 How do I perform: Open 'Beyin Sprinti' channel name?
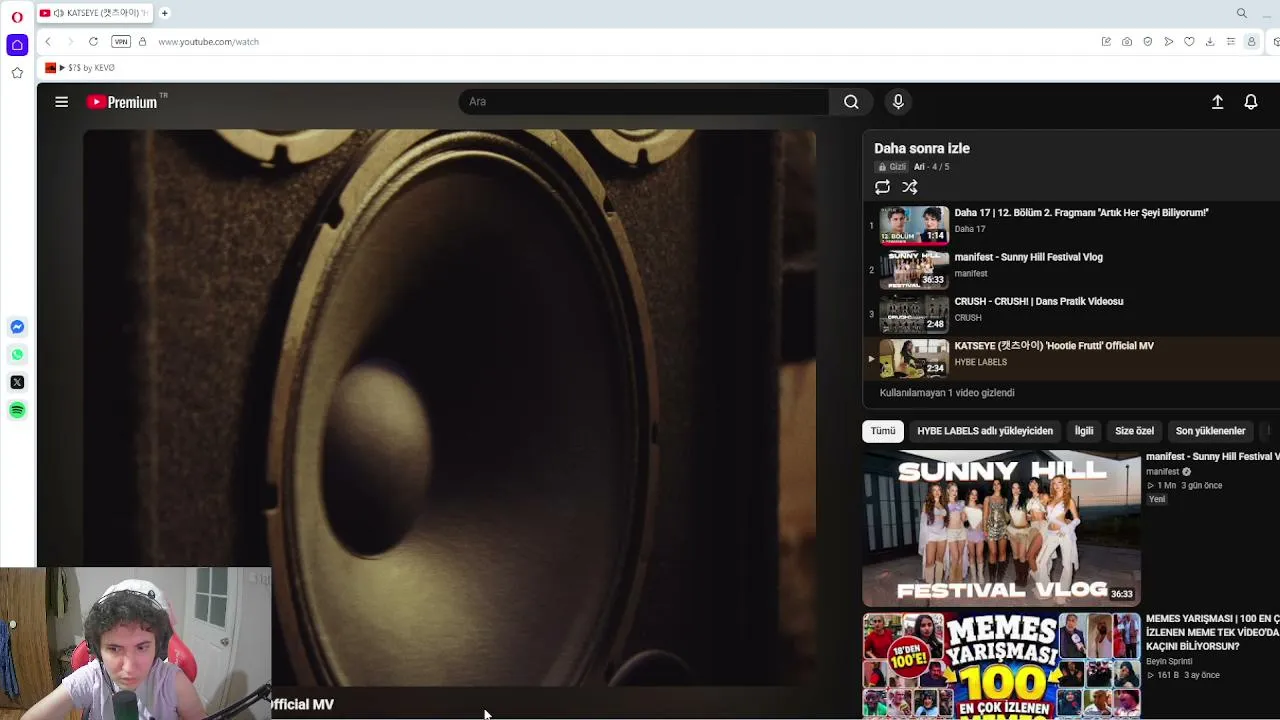click(x=1169, y=662)
